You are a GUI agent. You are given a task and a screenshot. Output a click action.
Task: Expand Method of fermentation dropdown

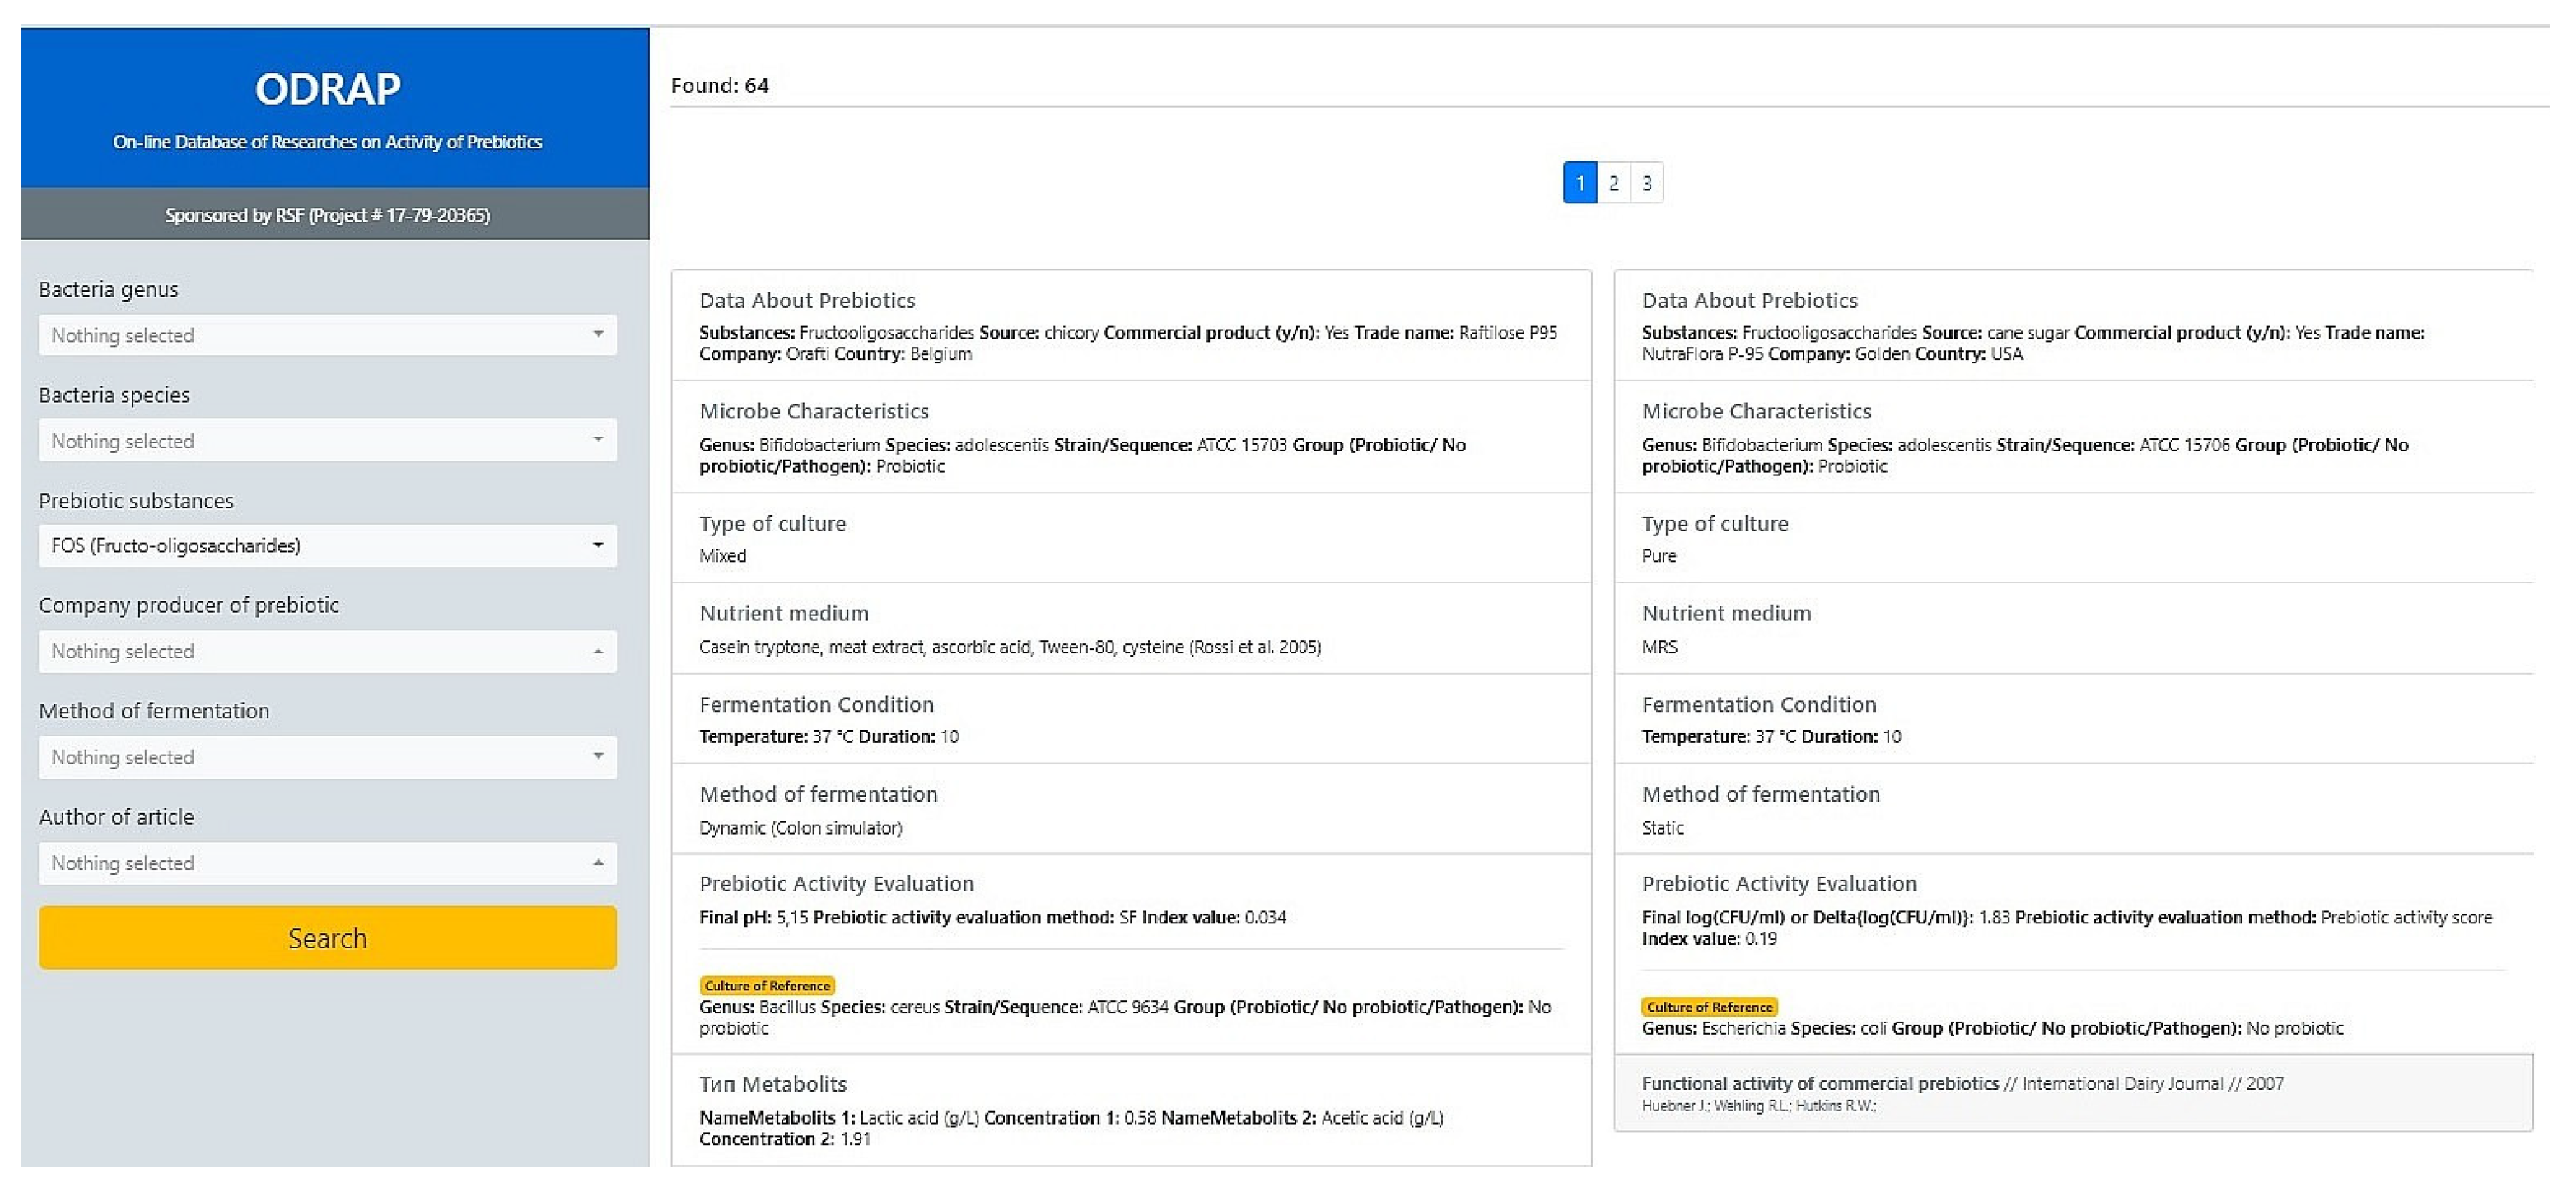(327, 758)
